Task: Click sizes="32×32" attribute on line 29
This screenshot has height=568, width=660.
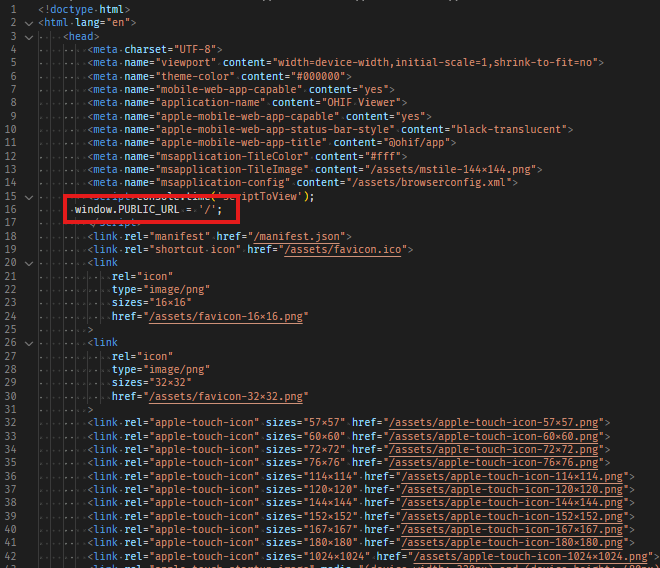Action: coord(152,382)
